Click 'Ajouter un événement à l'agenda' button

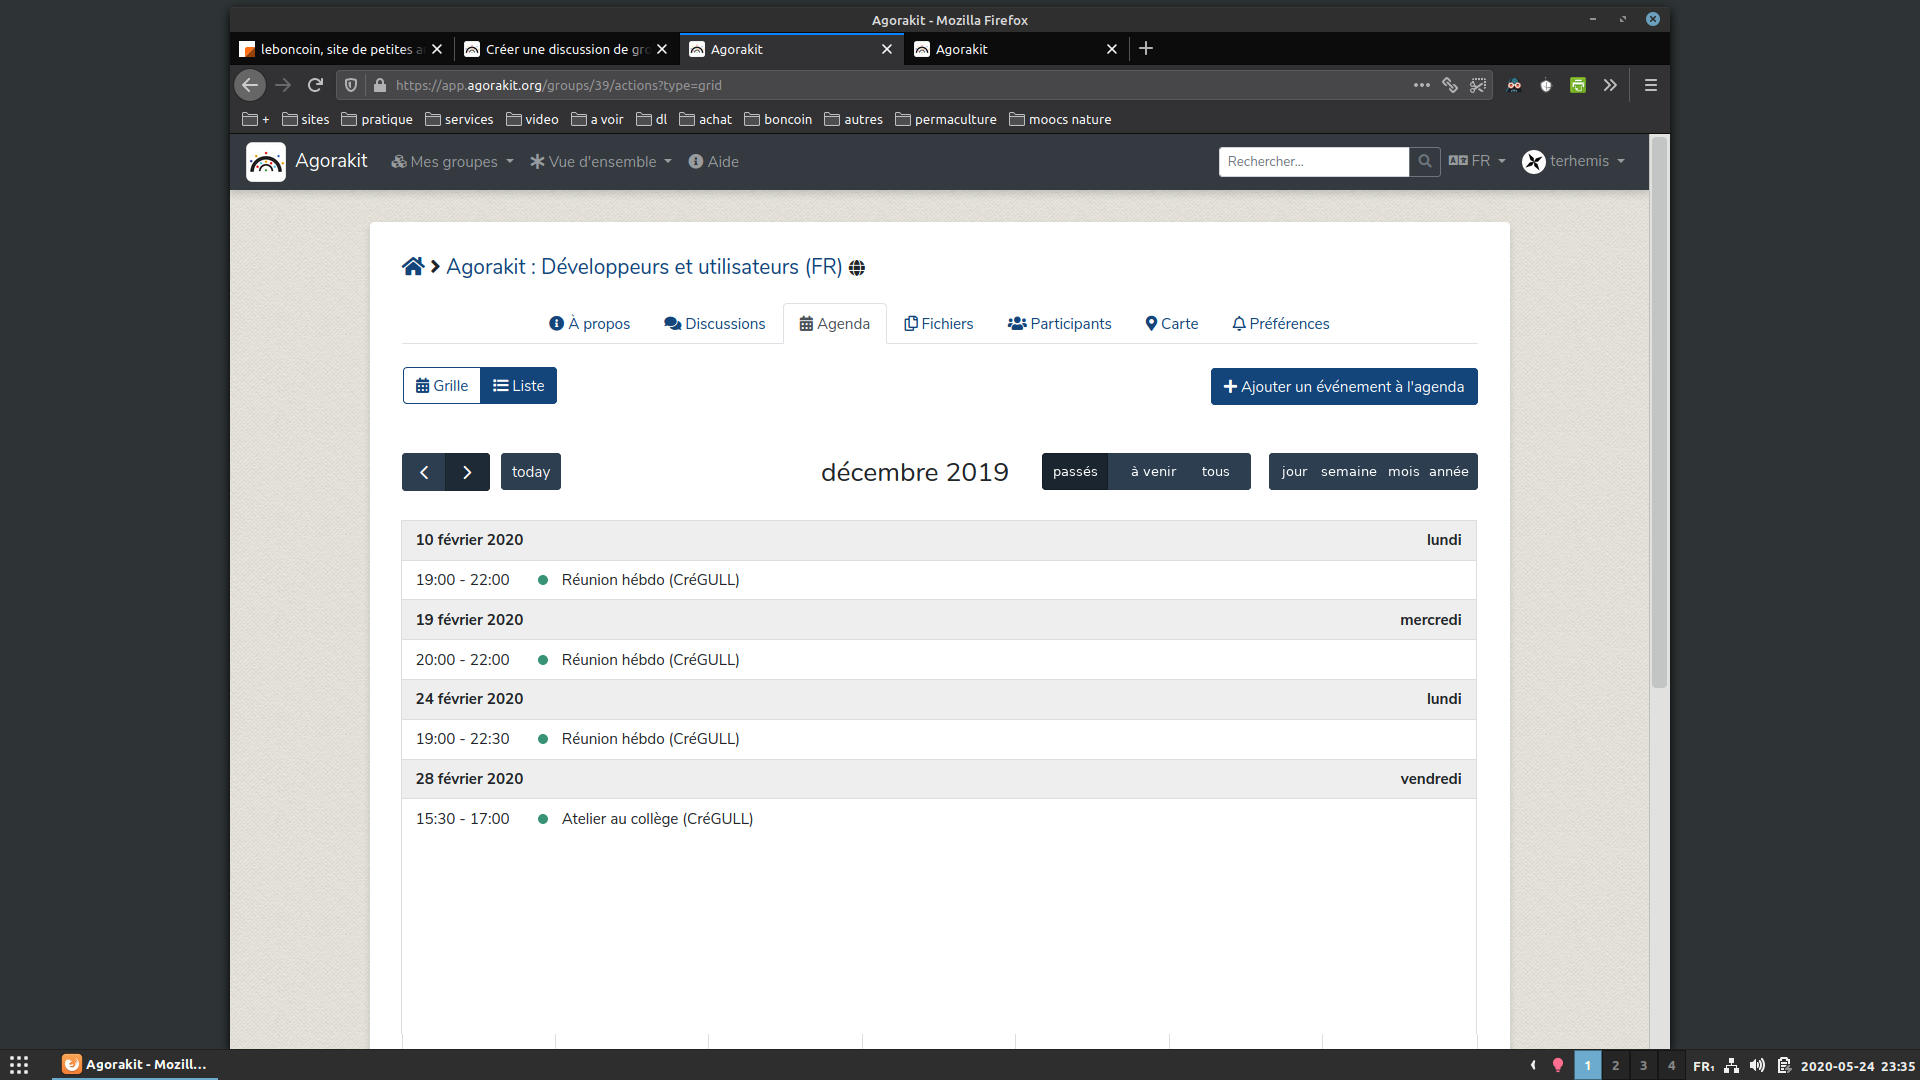point(1343,387)
